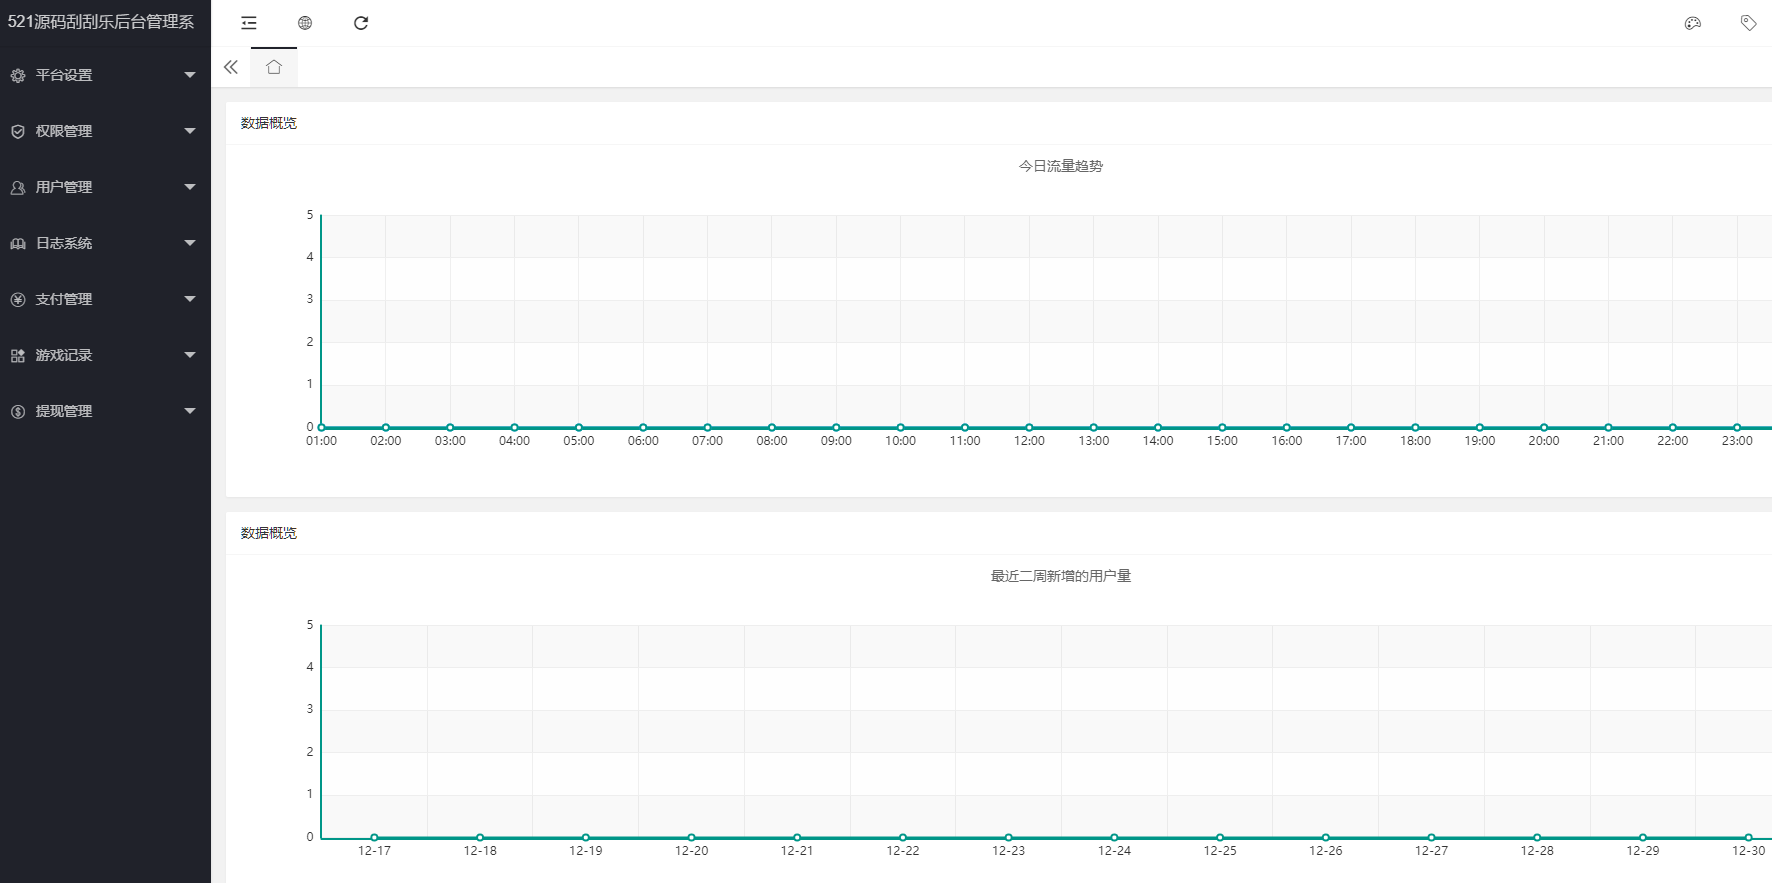
Task: Expand 平台设置 using its dropdown arrow
Action: 190,75
